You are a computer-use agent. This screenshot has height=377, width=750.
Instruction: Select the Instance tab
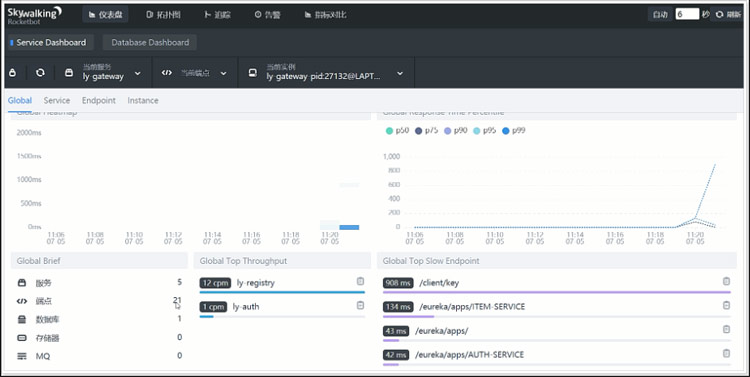tap(143, 100)
